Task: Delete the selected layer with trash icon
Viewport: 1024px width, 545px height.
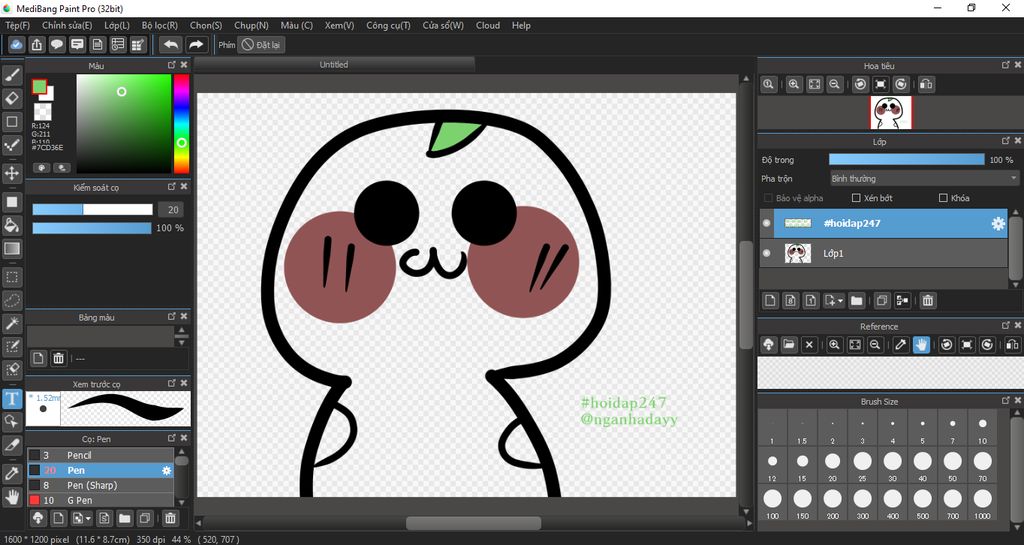Action: [927, 300]
